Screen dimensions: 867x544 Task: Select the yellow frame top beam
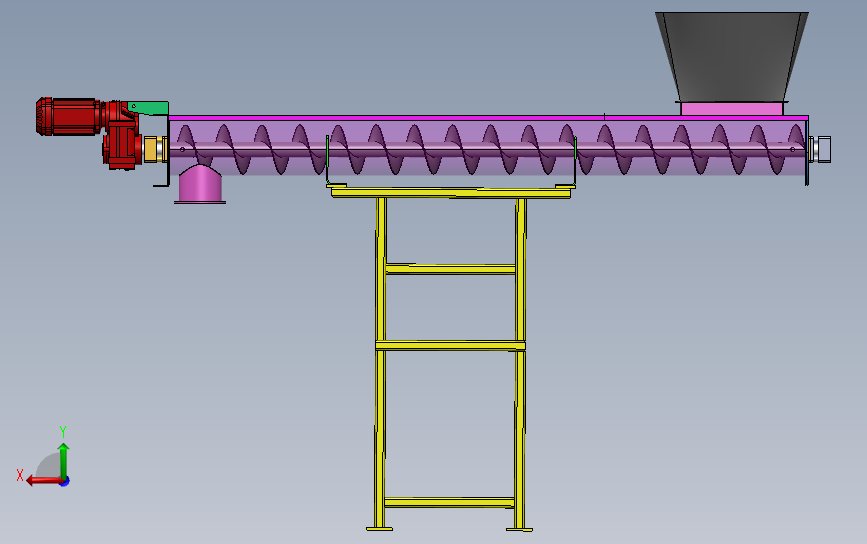(451, 192)
